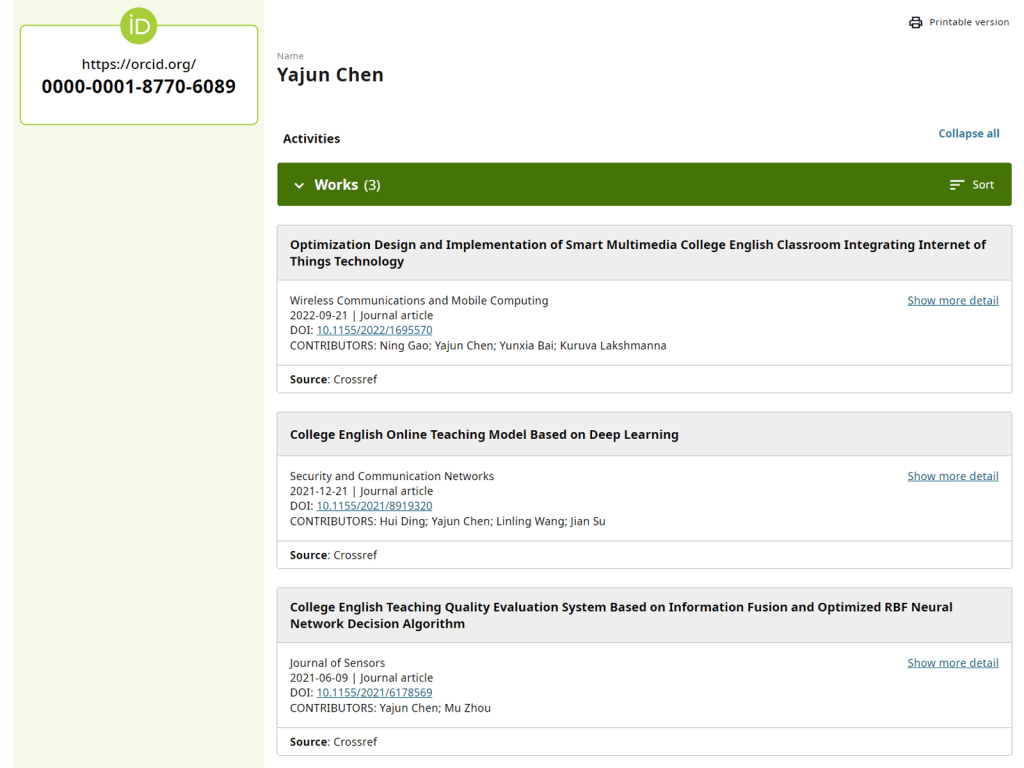
Task: Click the Yajun Chen name heading
Action: tap(330, 75)
